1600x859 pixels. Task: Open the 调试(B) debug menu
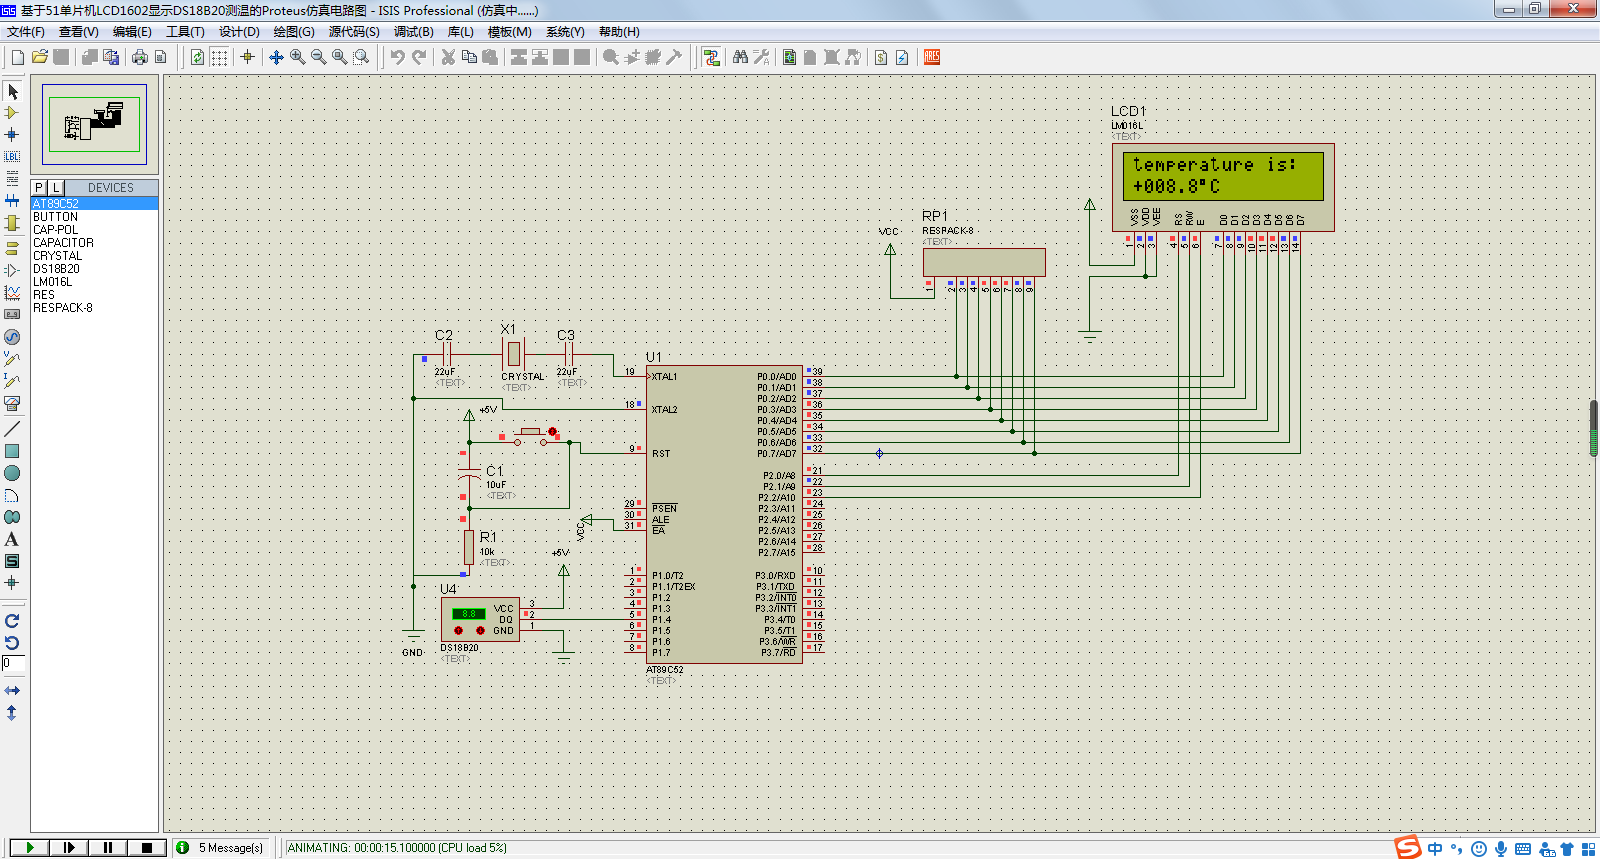point(413,32)
